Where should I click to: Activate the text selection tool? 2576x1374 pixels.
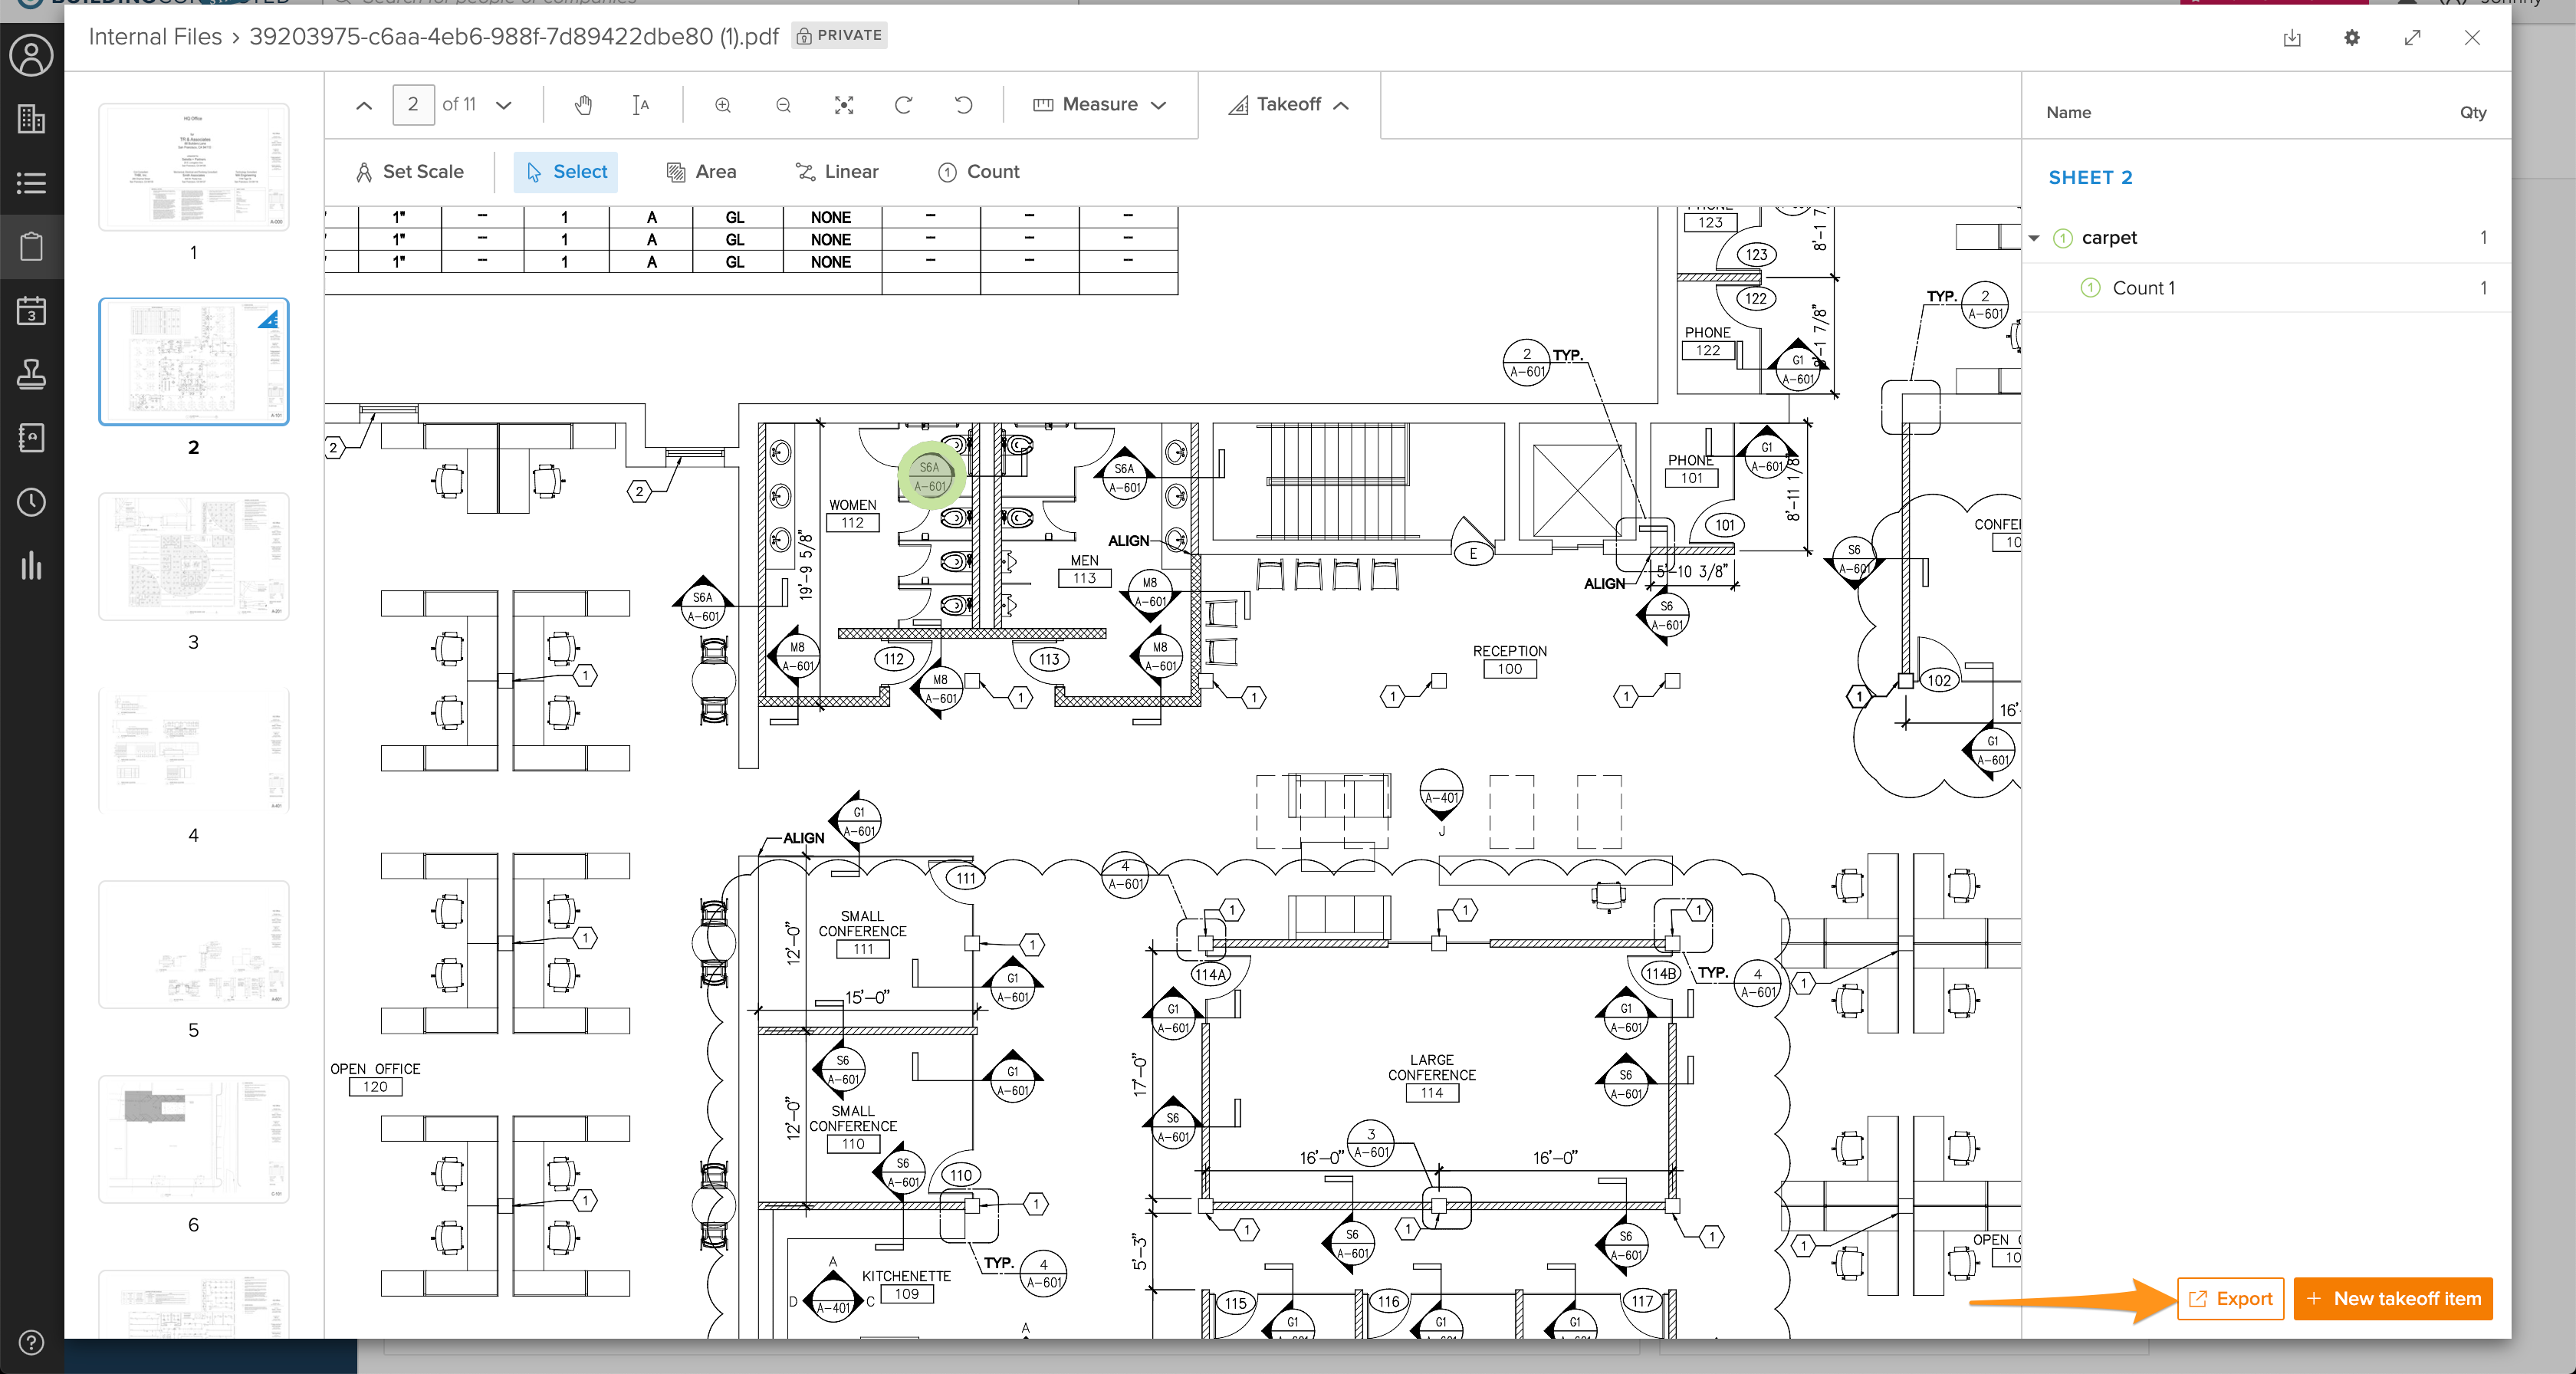(641, 105)
